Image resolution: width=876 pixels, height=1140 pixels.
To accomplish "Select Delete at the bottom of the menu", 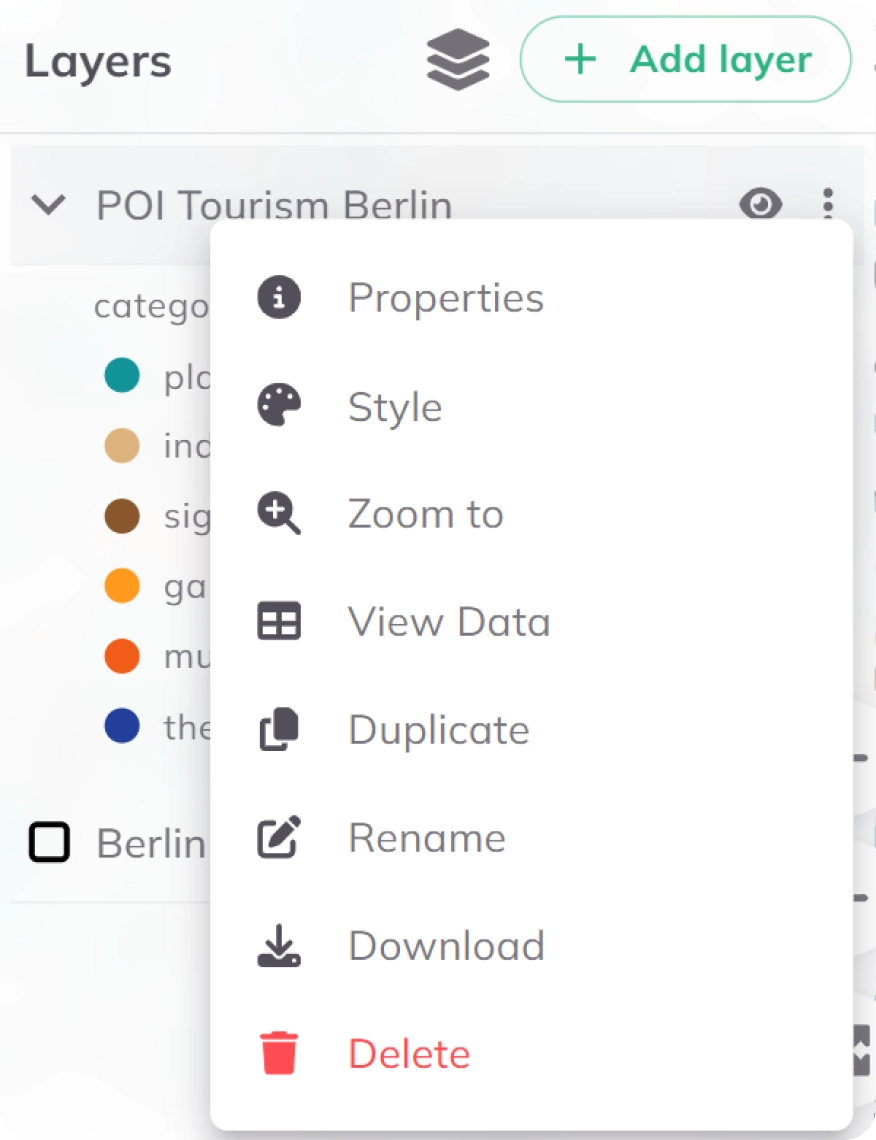I will click(x=408, y=1053).
